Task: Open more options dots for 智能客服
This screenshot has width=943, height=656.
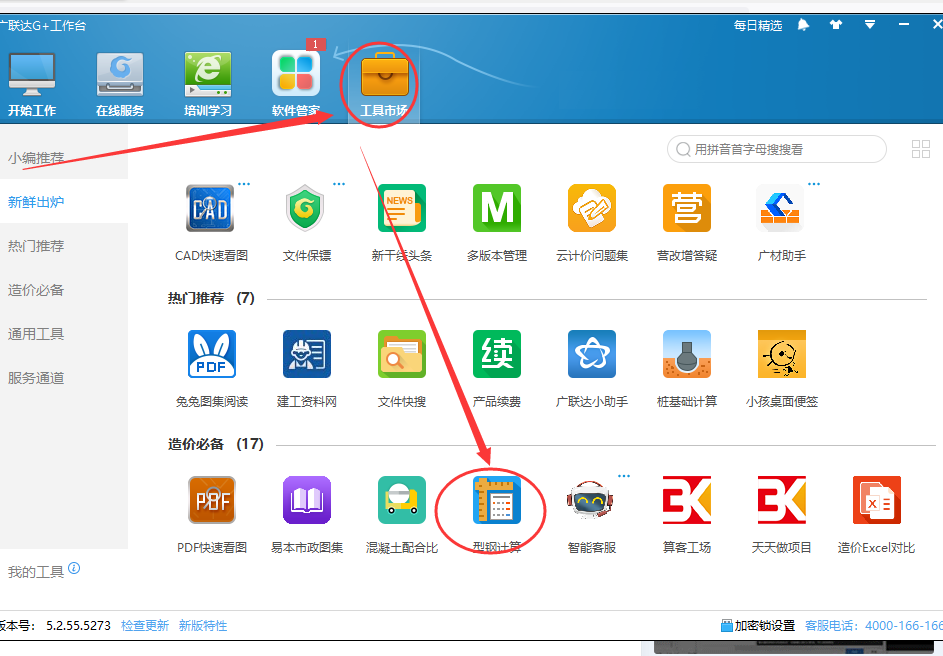Action: click(624, 476)
